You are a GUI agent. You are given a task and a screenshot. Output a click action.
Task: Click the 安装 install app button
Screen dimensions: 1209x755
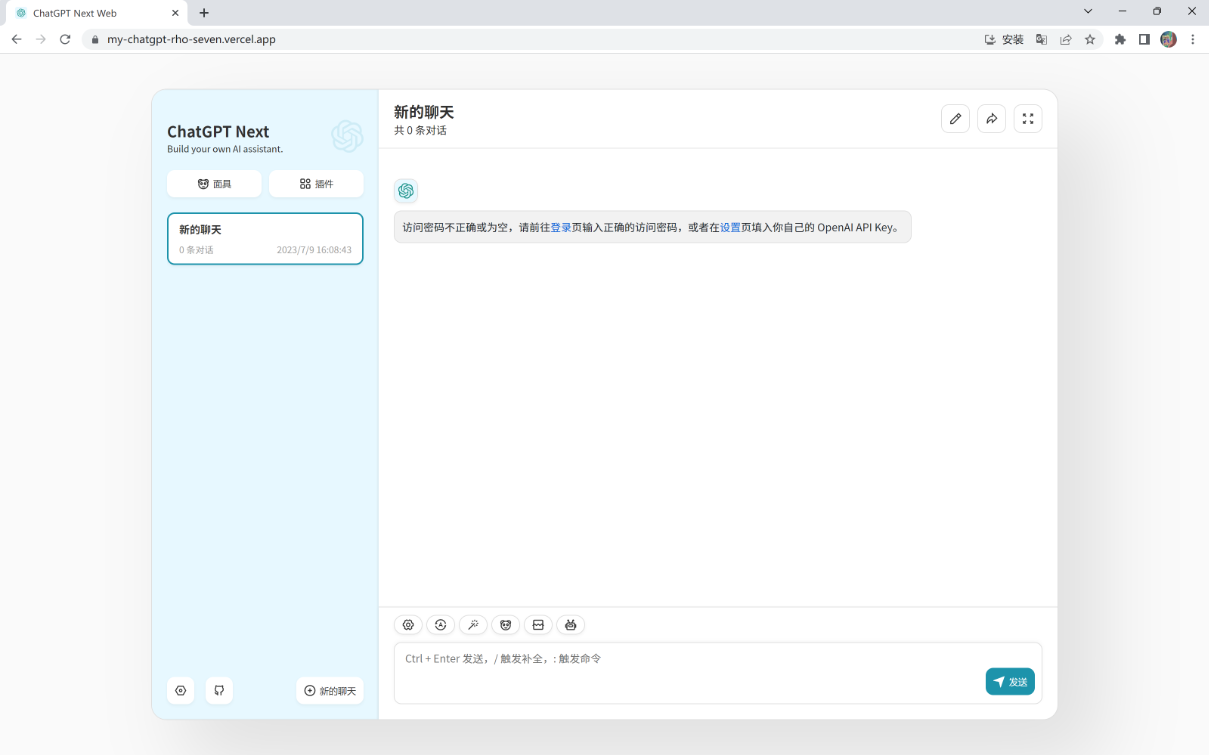coord(1004,39)
